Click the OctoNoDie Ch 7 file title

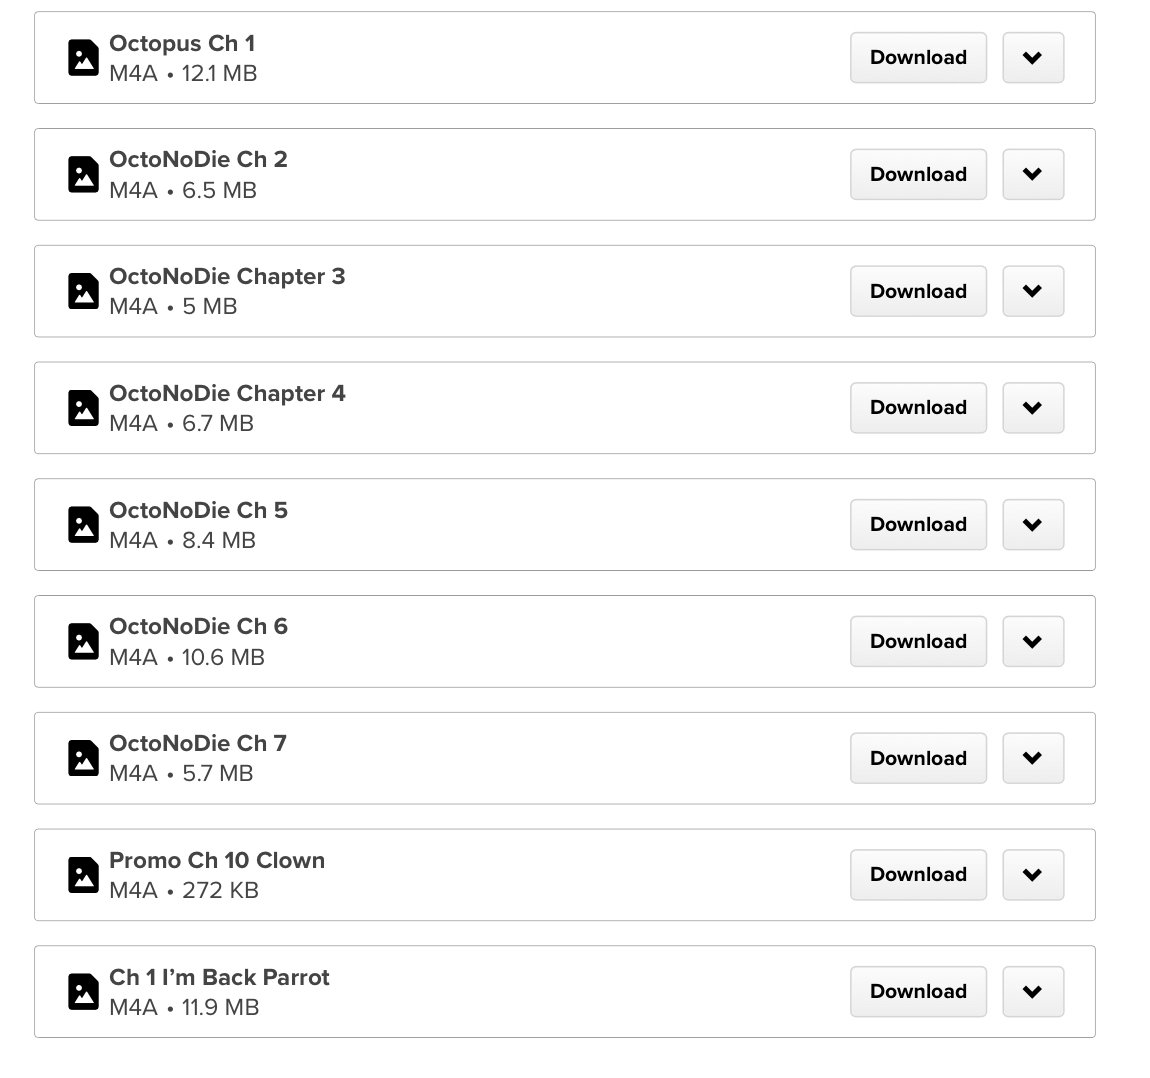pyautogui.click(x=198, y=744)
